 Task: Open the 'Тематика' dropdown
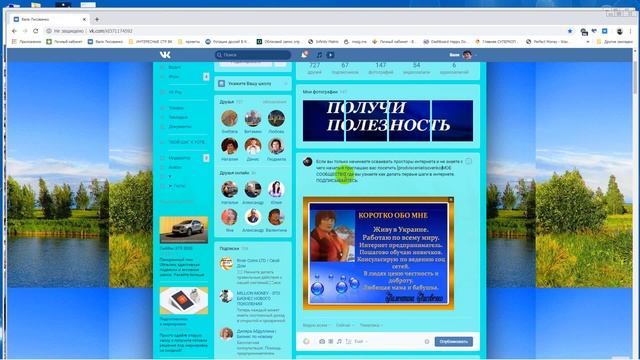pos(371,325)
